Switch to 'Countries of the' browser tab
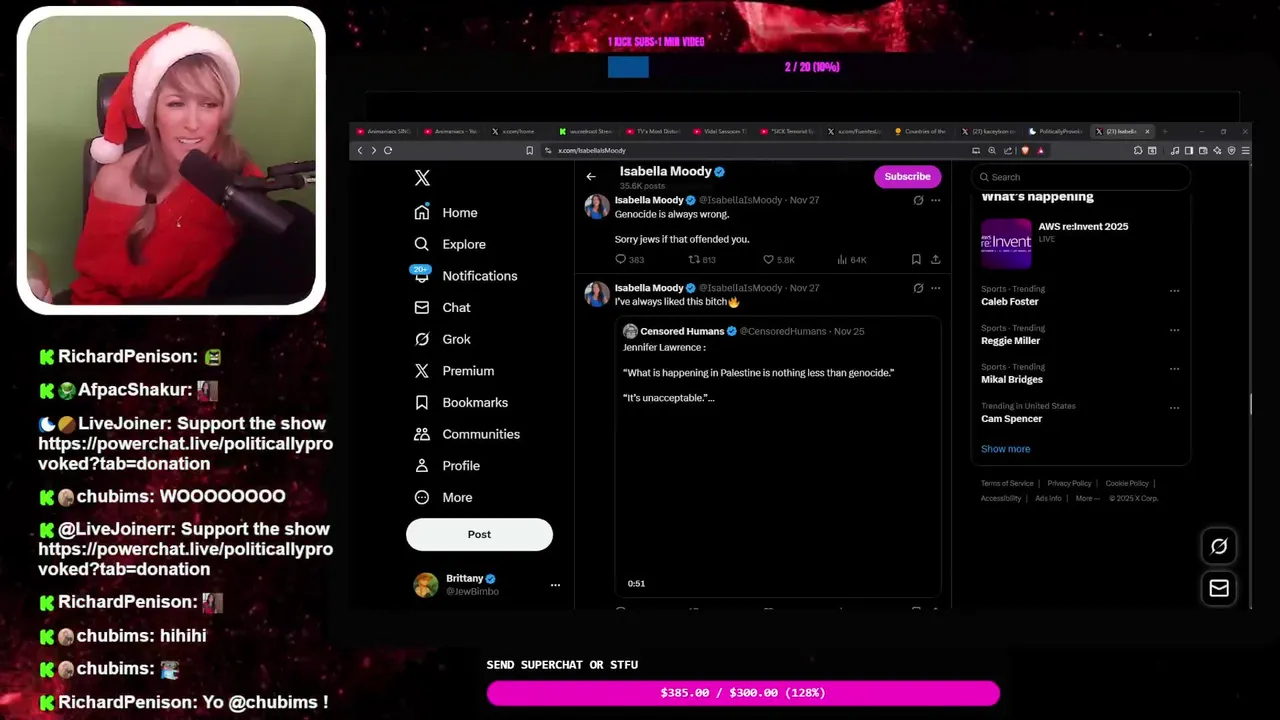This screenshot has height=720, width=1280. coord(922,131)
